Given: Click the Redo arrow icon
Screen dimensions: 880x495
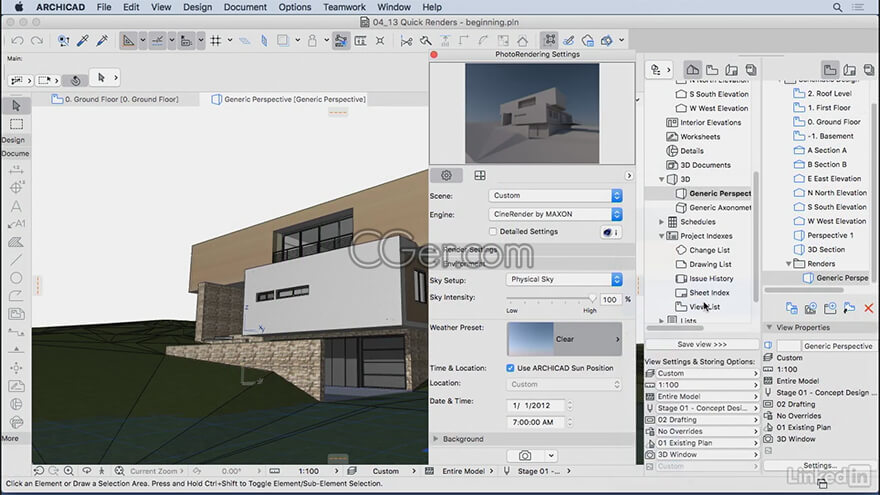Looking at the screenshot, I should 37,40.
